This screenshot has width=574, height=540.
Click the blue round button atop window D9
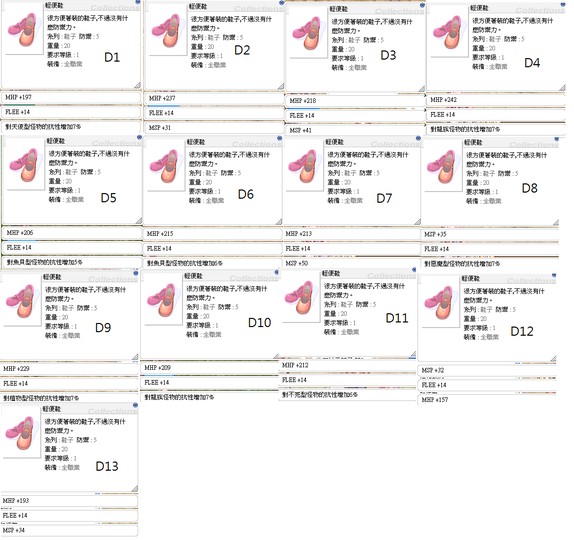[136, 273]
